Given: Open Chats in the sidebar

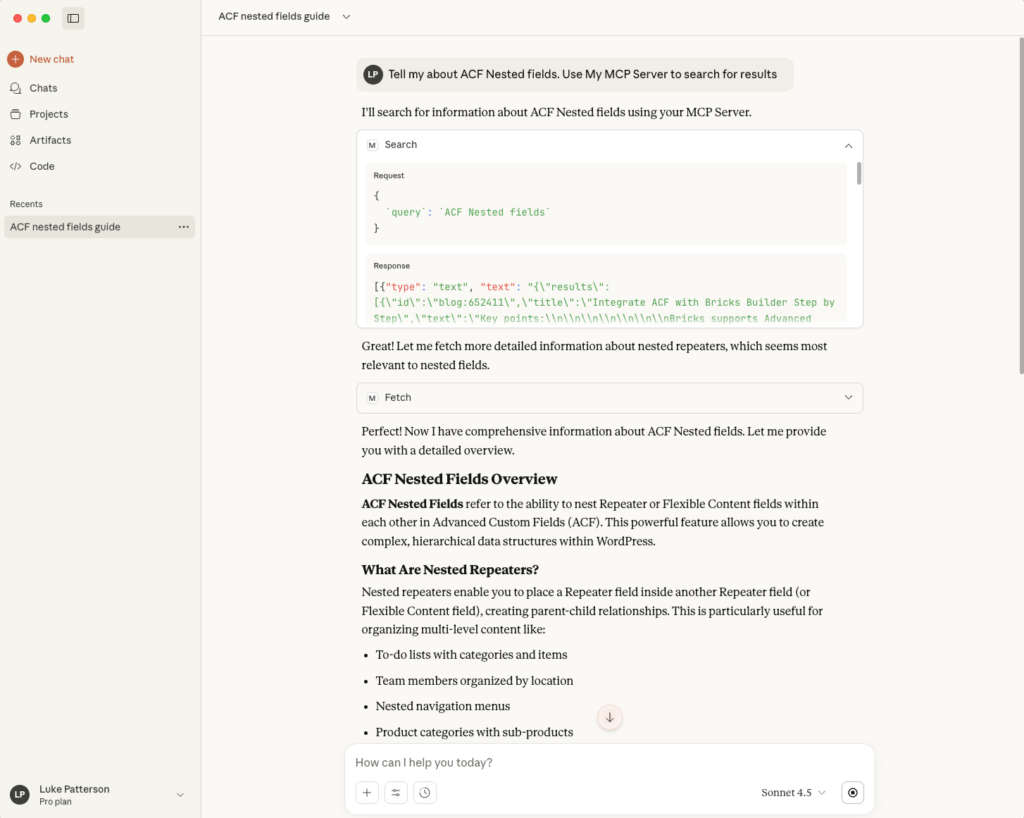Looking at the screenshot, I should pos(43,88).
